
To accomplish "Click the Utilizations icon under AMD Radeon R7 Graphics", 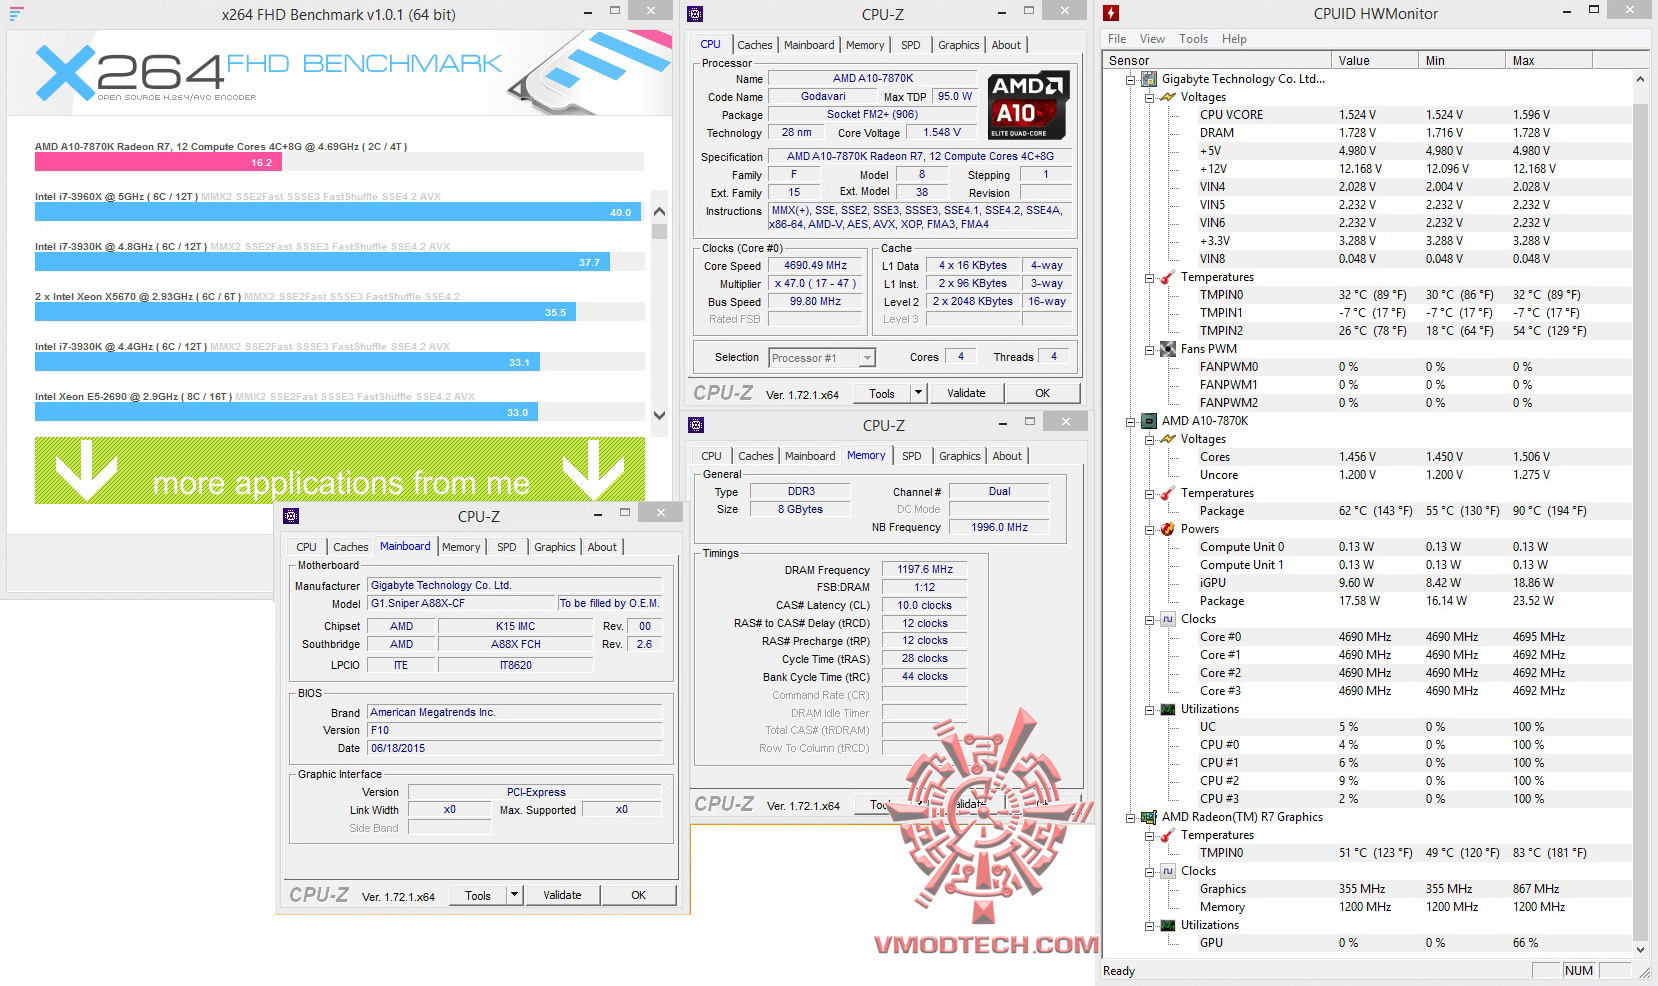I will tap(1168, 925).
